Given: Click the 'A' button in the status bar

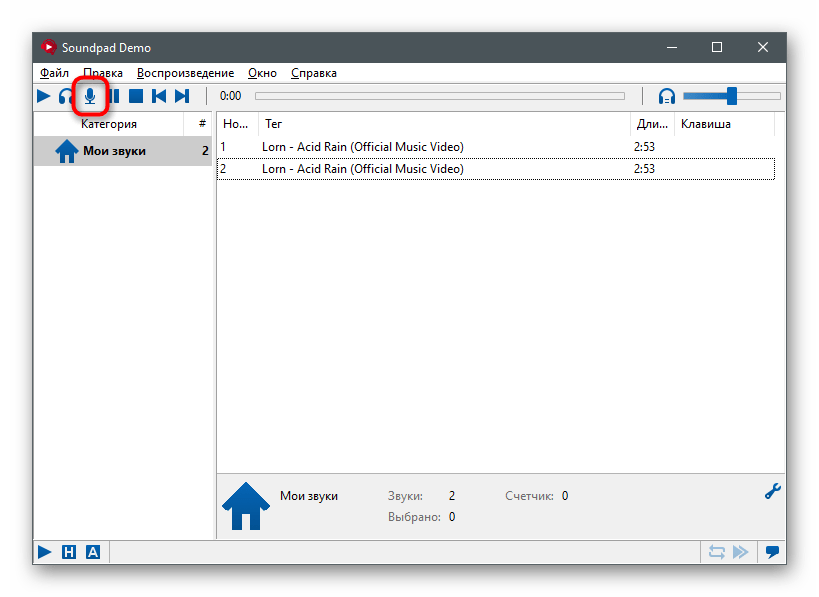Looking at the screenshot, I should pos(93,552).
